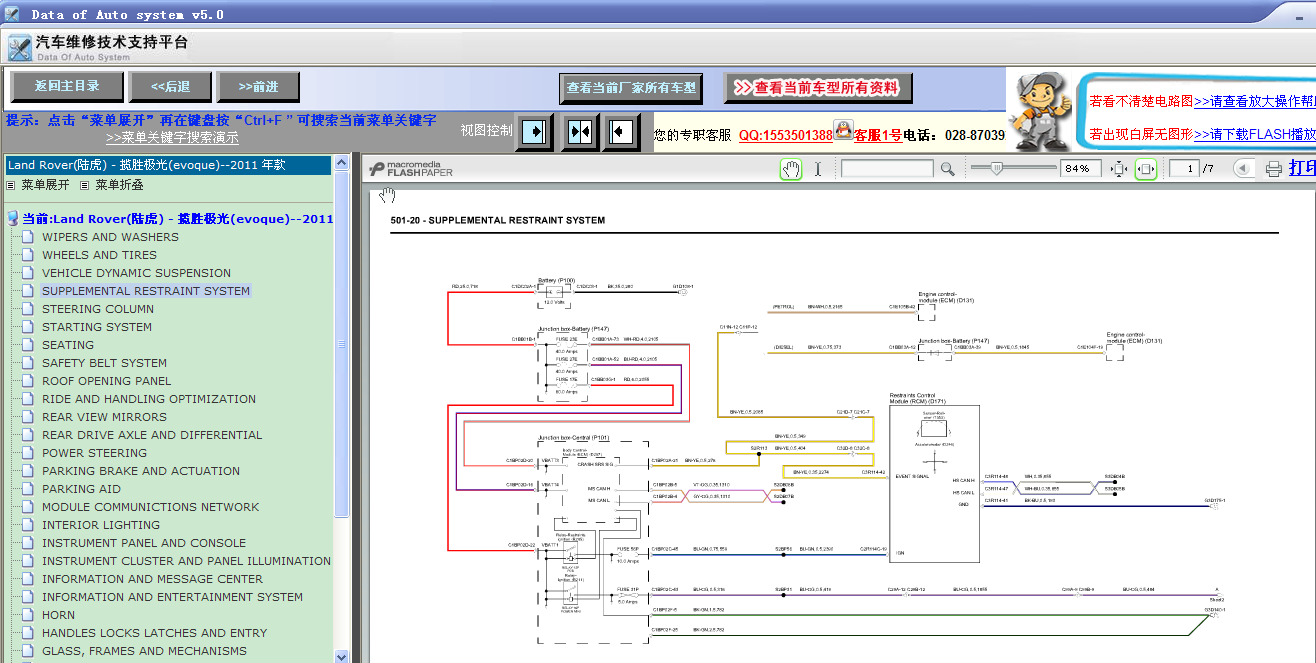Click the document icon beside SEATING

[x=28, y=345]
